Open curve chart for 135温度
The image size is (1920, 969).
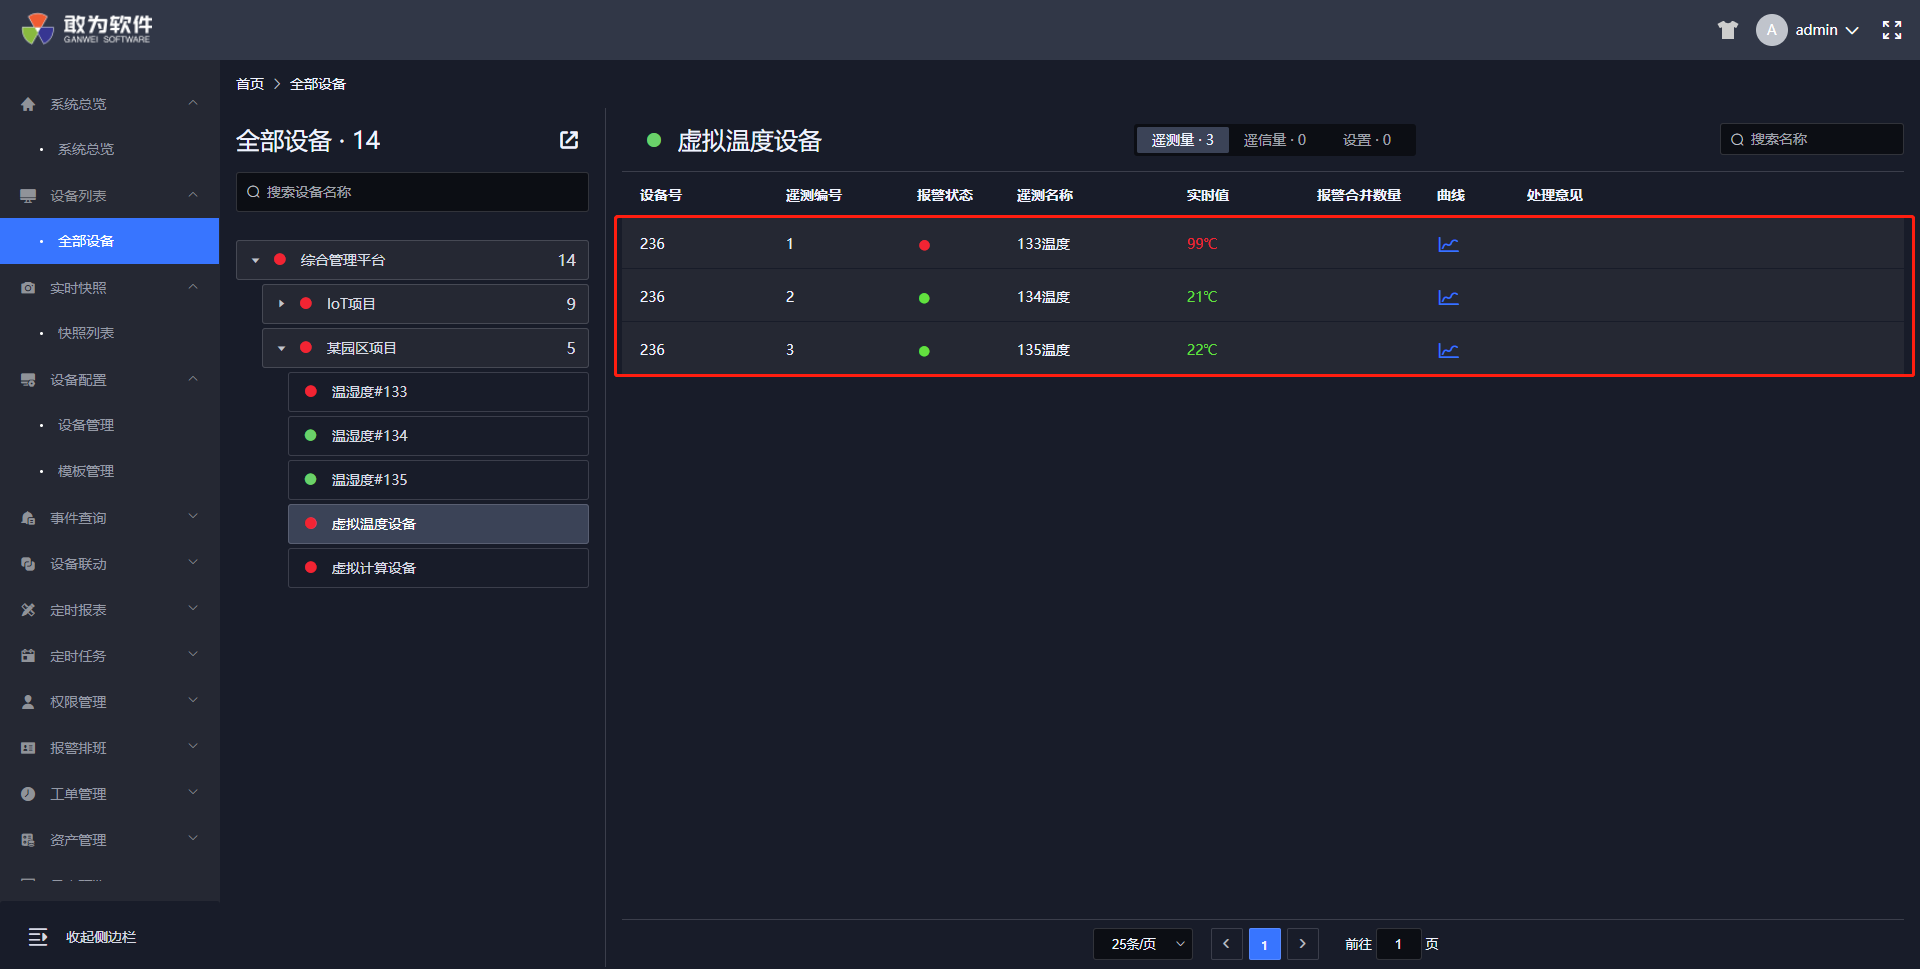[x=1448, y=350]
